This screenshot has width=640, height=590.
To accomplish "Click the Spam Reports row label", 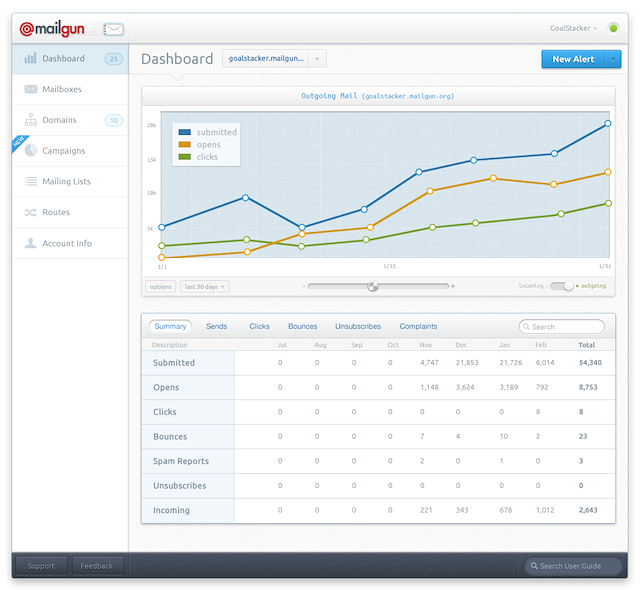I will 181,461.
